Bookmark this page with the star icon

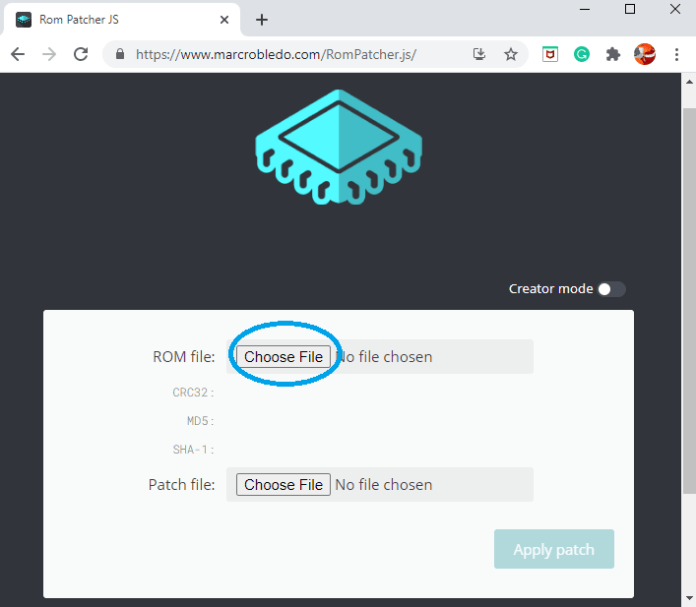(511, 54)
